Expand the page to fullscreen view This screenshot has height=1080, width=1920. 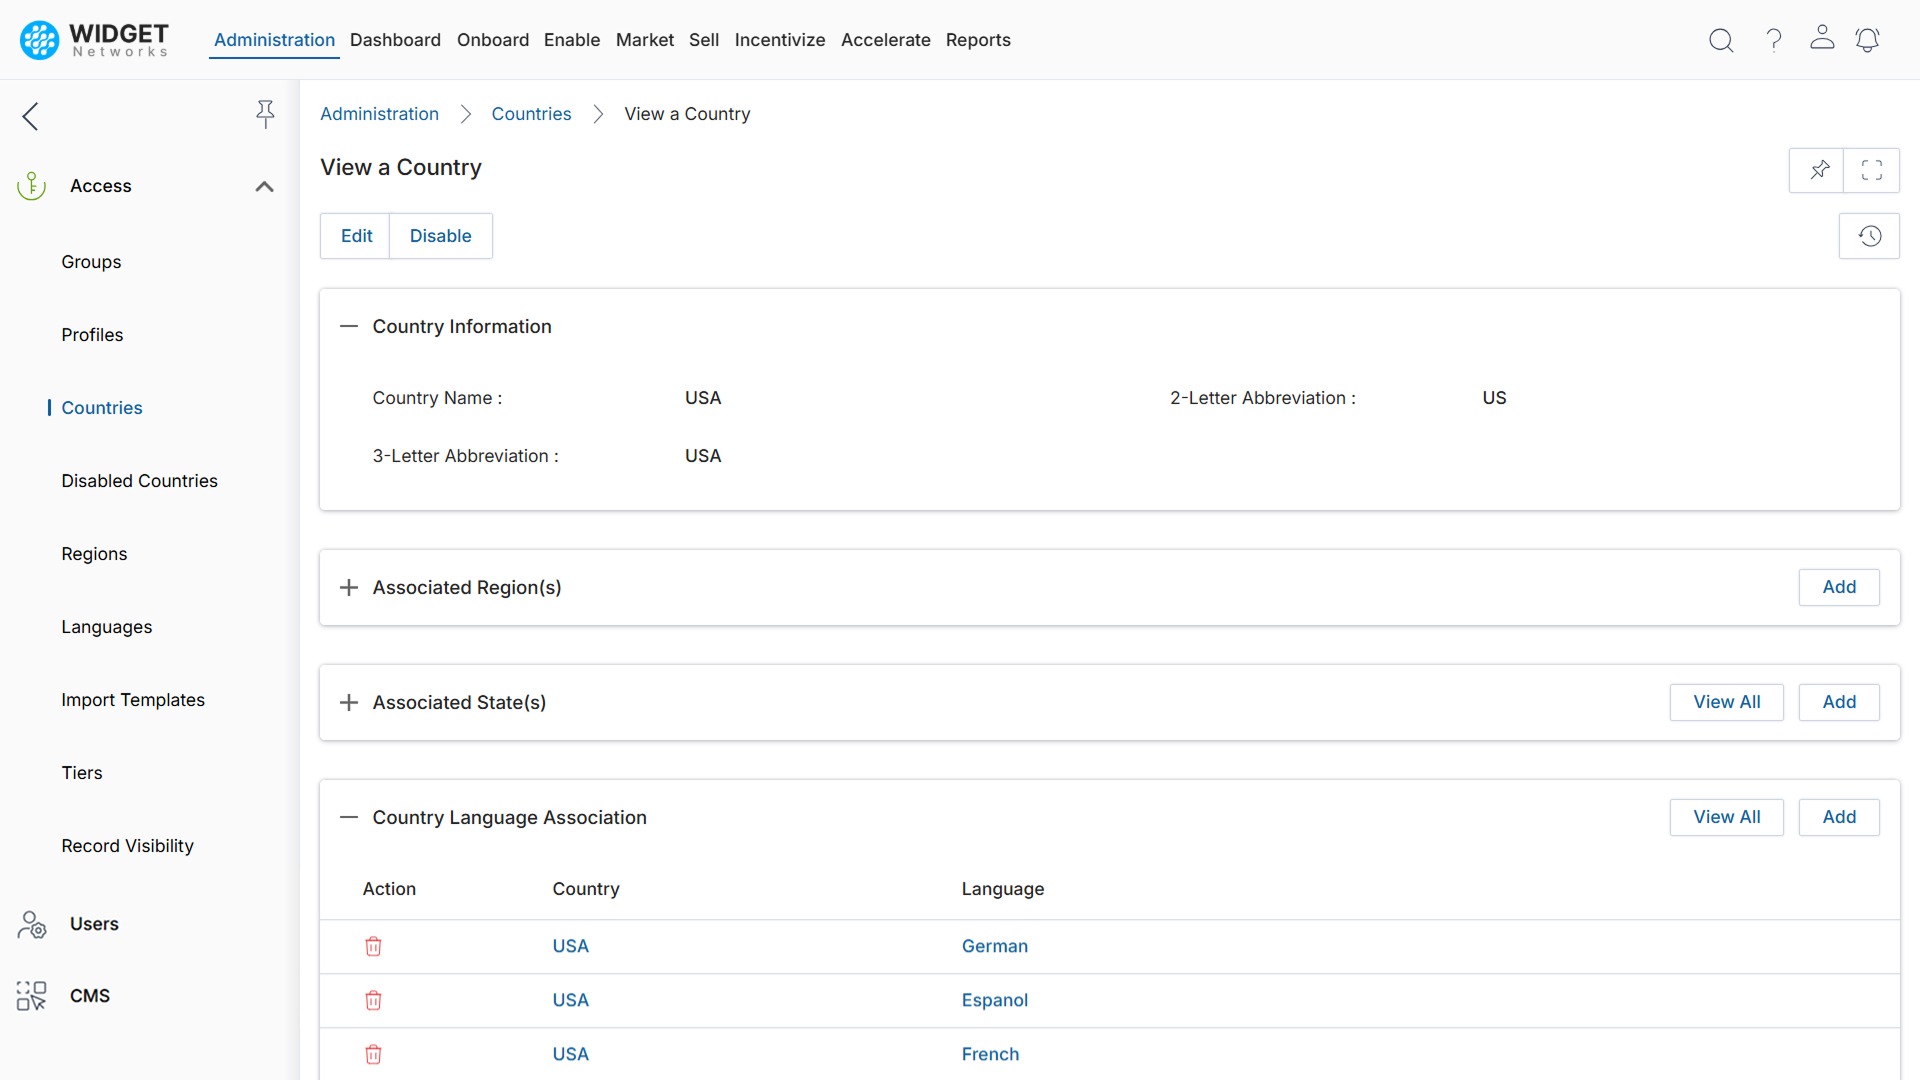point(1873,170)
